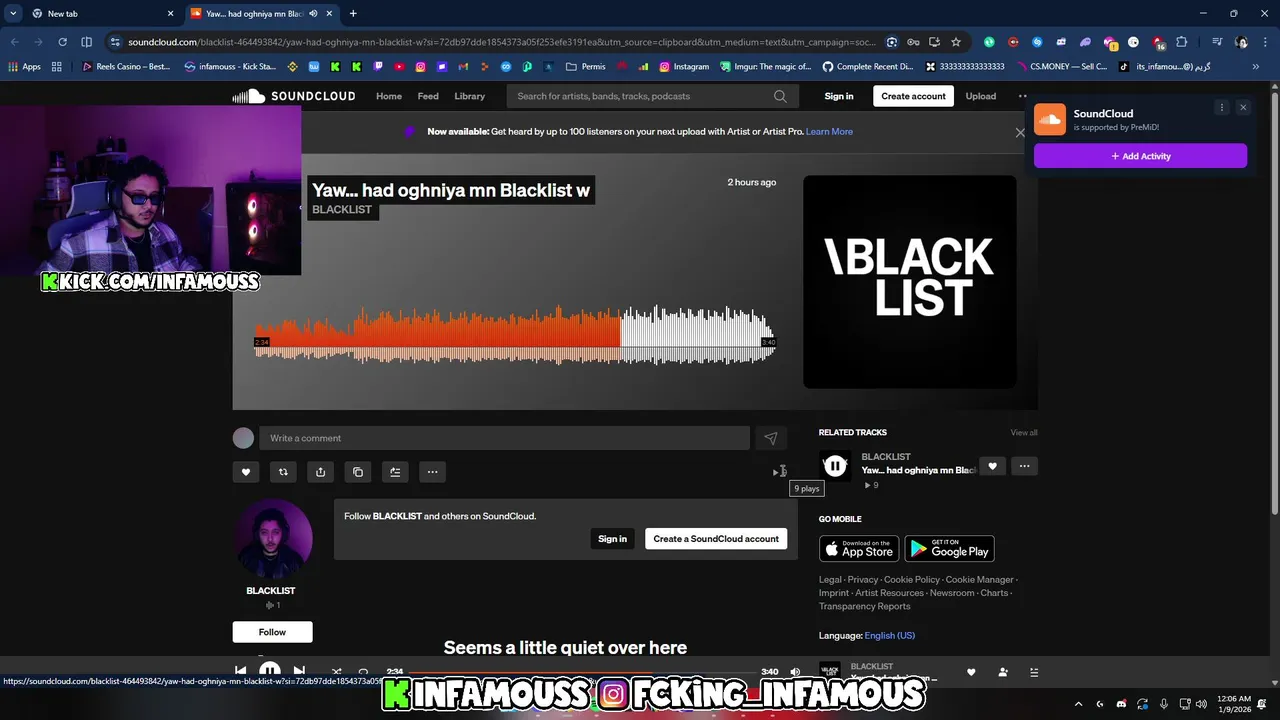
Task: Open the More options button beside queue icon
Action: coord(432,472)
